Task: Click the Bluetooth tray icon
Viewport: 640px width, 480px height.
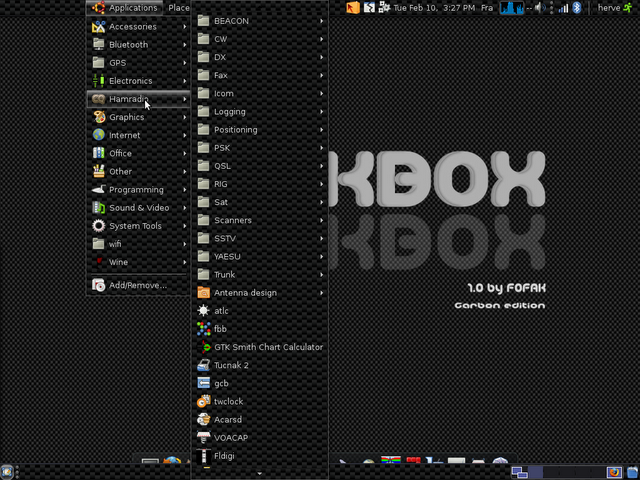Action: 577,7
